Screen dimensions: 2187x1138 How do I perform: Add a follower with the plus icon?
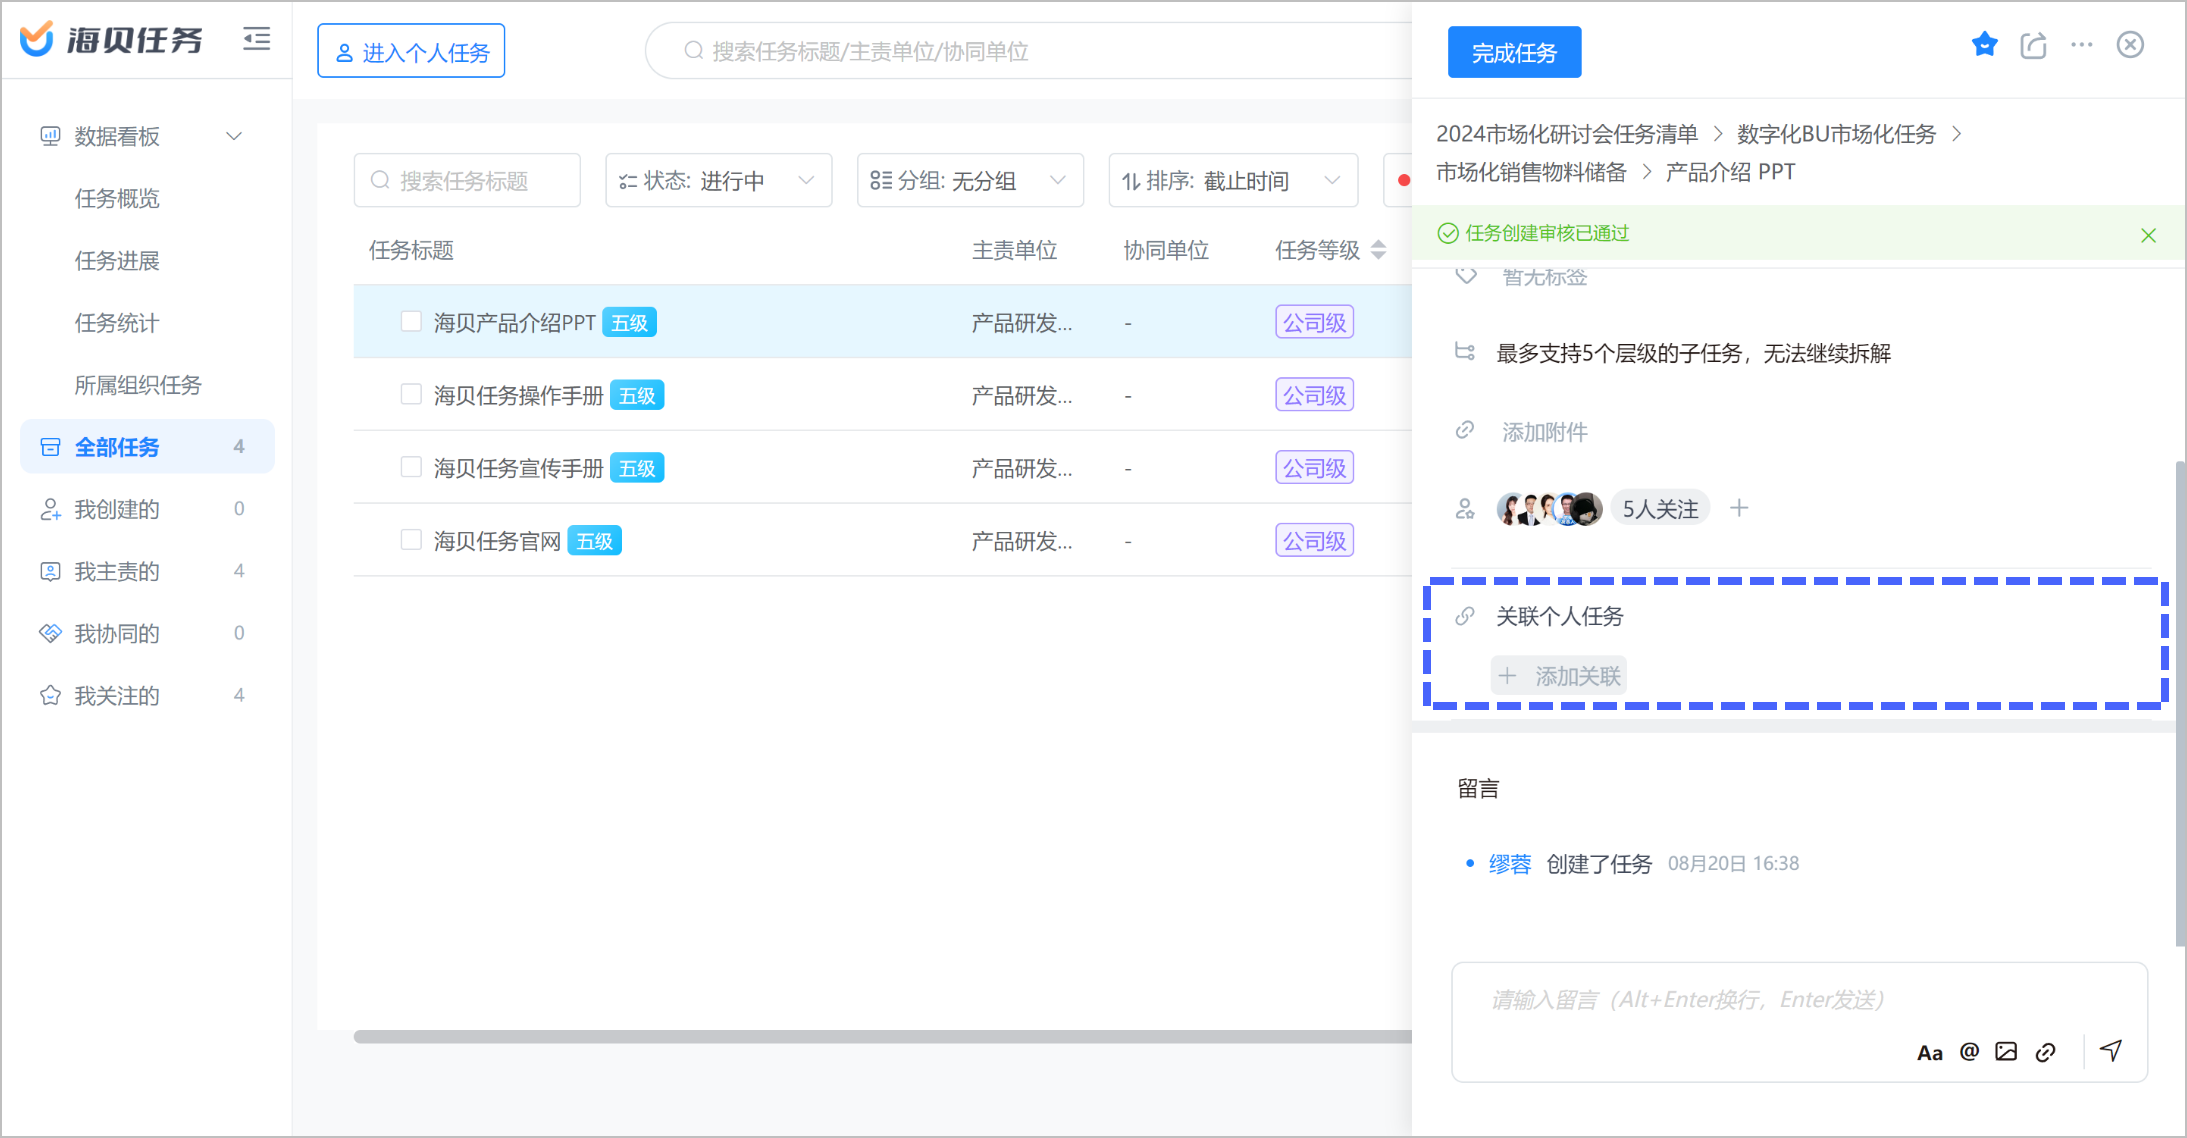click(1739, 508)
